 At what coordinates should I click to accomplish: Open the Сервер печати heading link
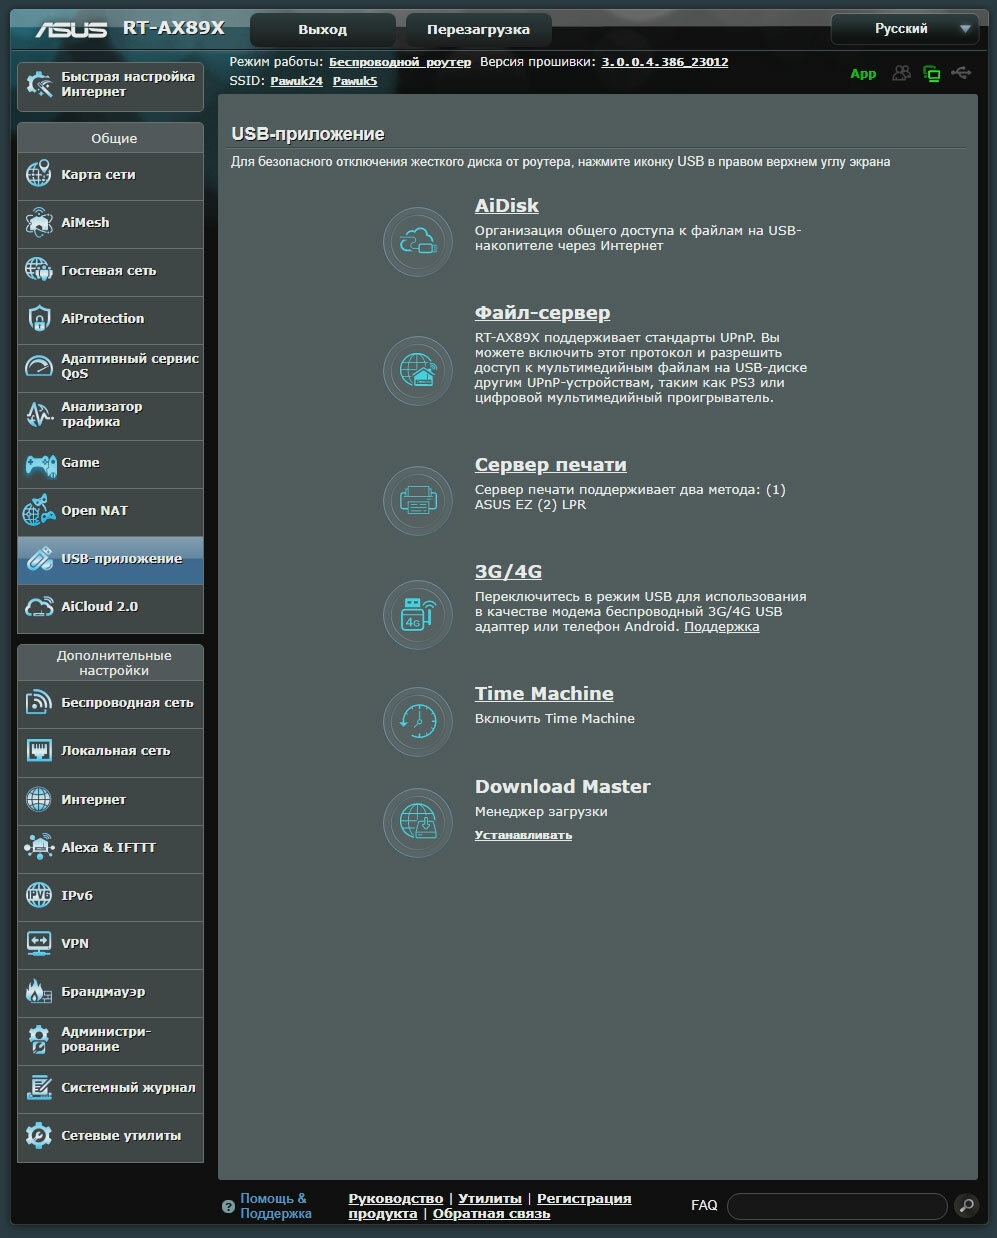(x=551, y=464)
